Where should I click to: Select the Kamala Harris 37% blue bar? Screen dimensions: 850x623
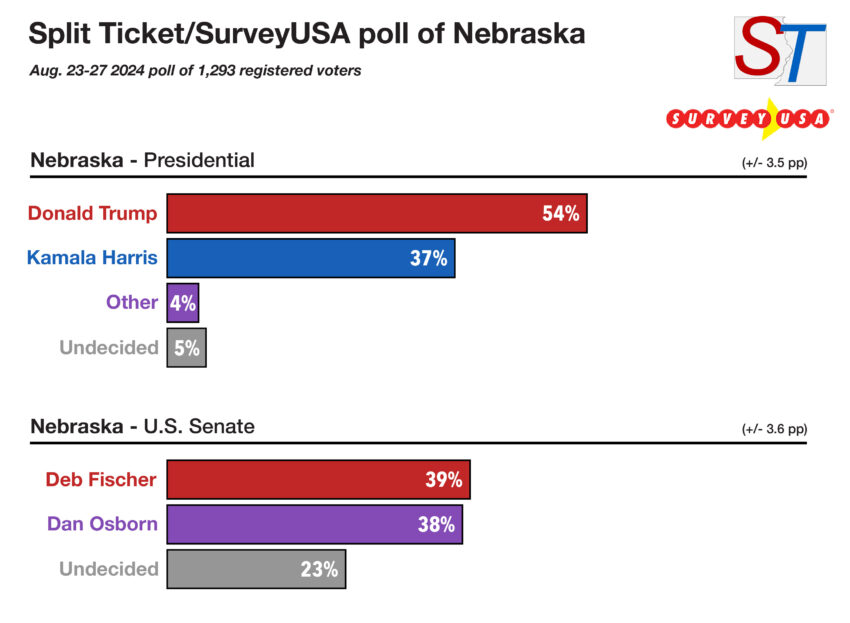point(310,258)
